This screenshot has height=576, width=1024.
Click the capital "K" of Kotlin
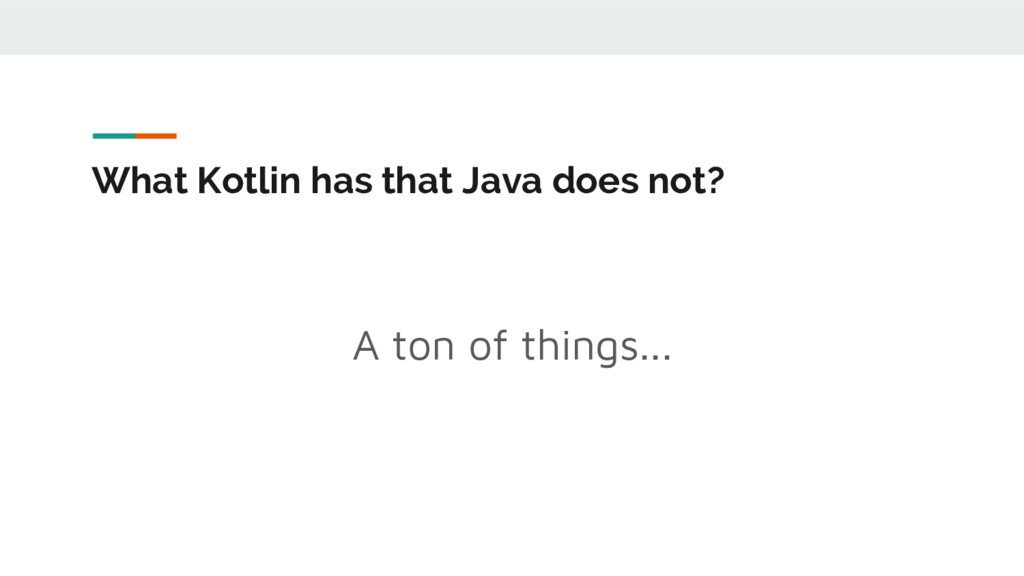pos(204,182)
